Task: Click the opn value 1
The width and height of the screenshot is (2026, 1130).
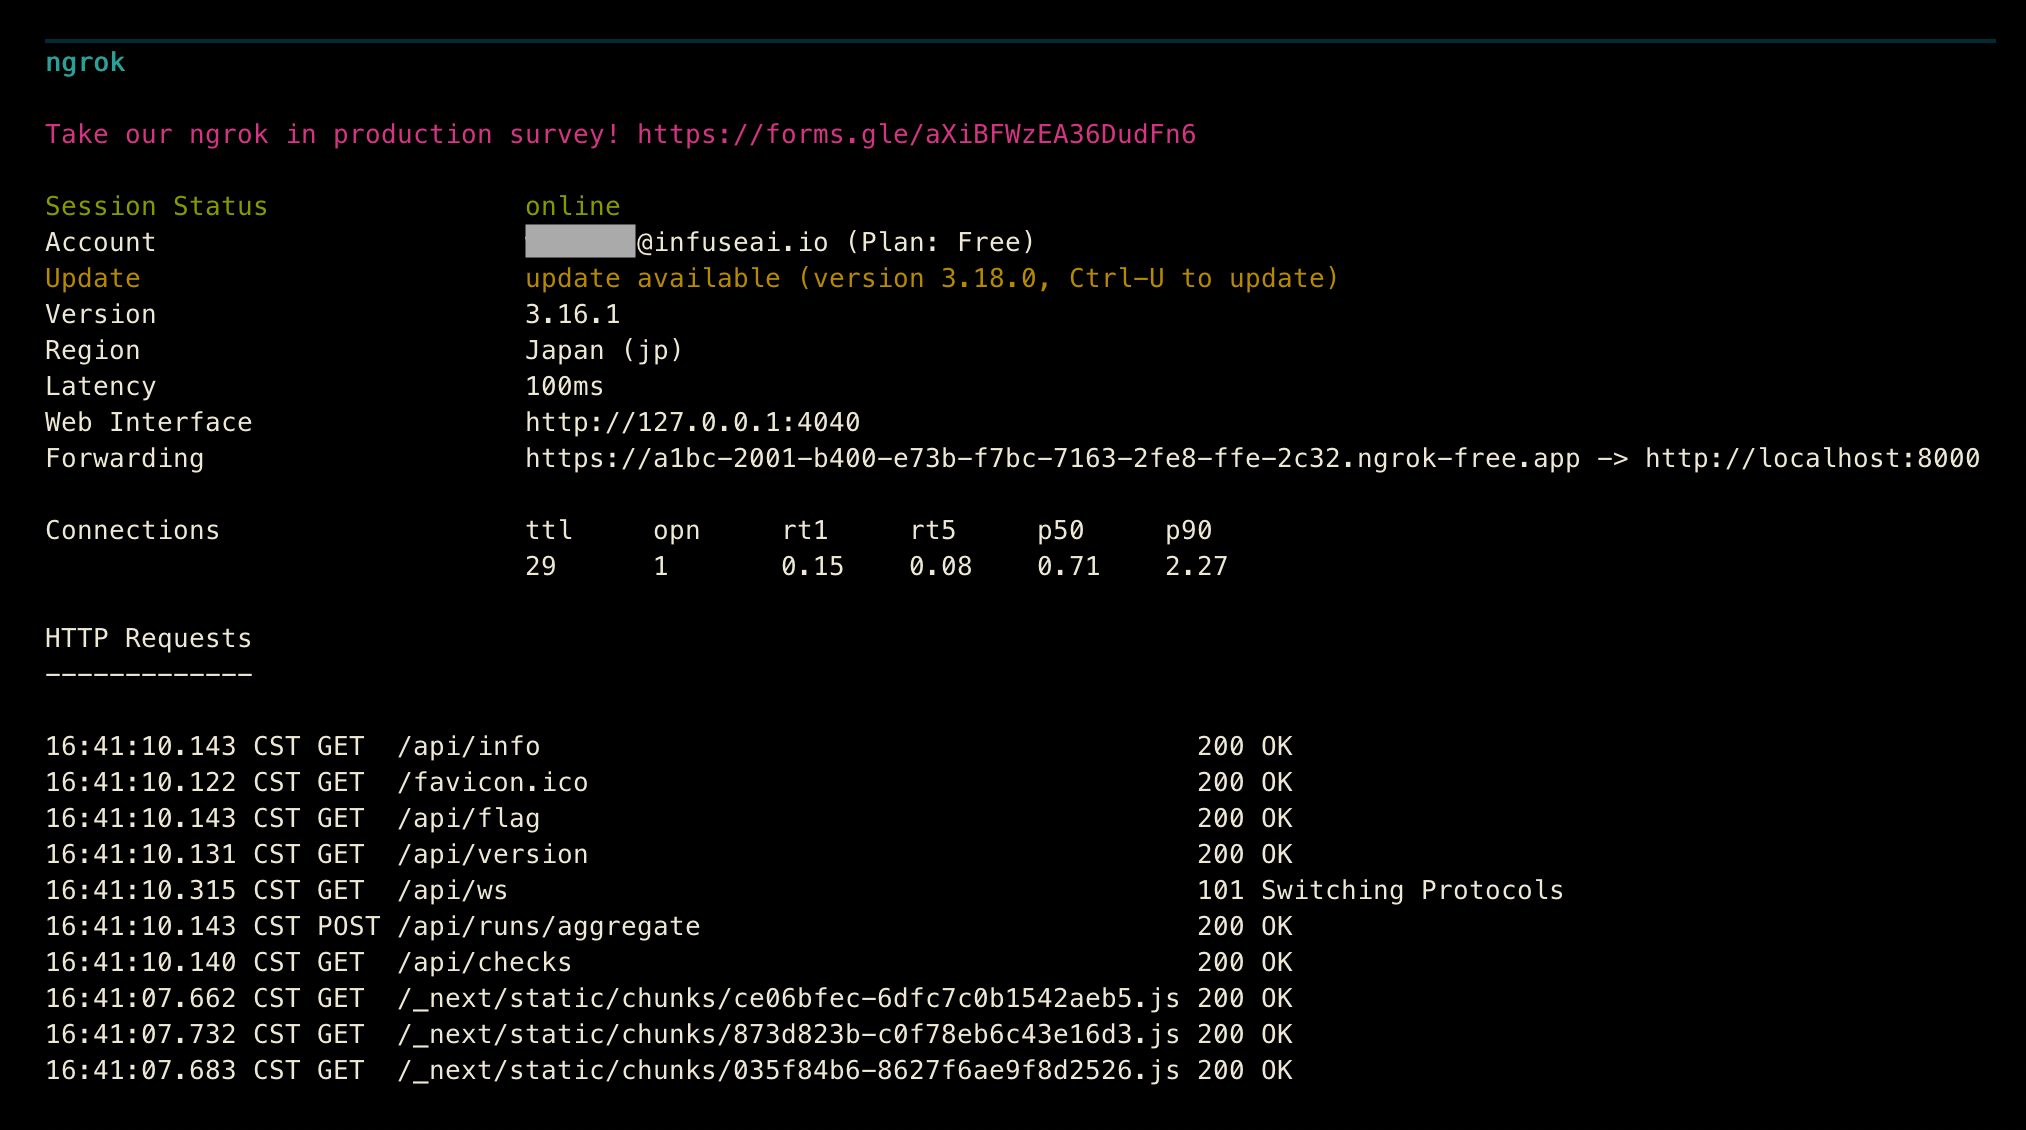Action: click(661, 566)
